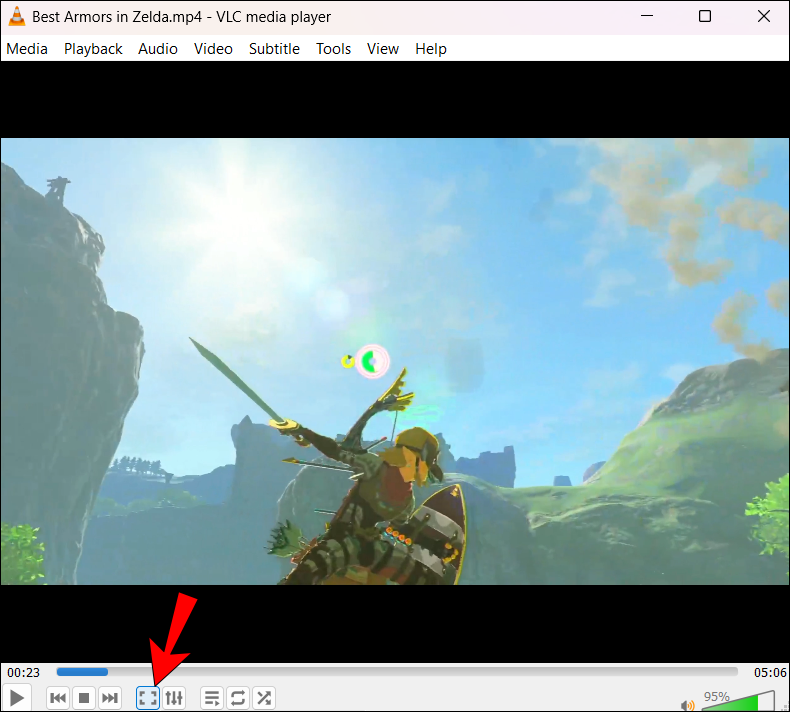Open the Media menu
Screen dimensions: 790x712
[x=27, y=49]
